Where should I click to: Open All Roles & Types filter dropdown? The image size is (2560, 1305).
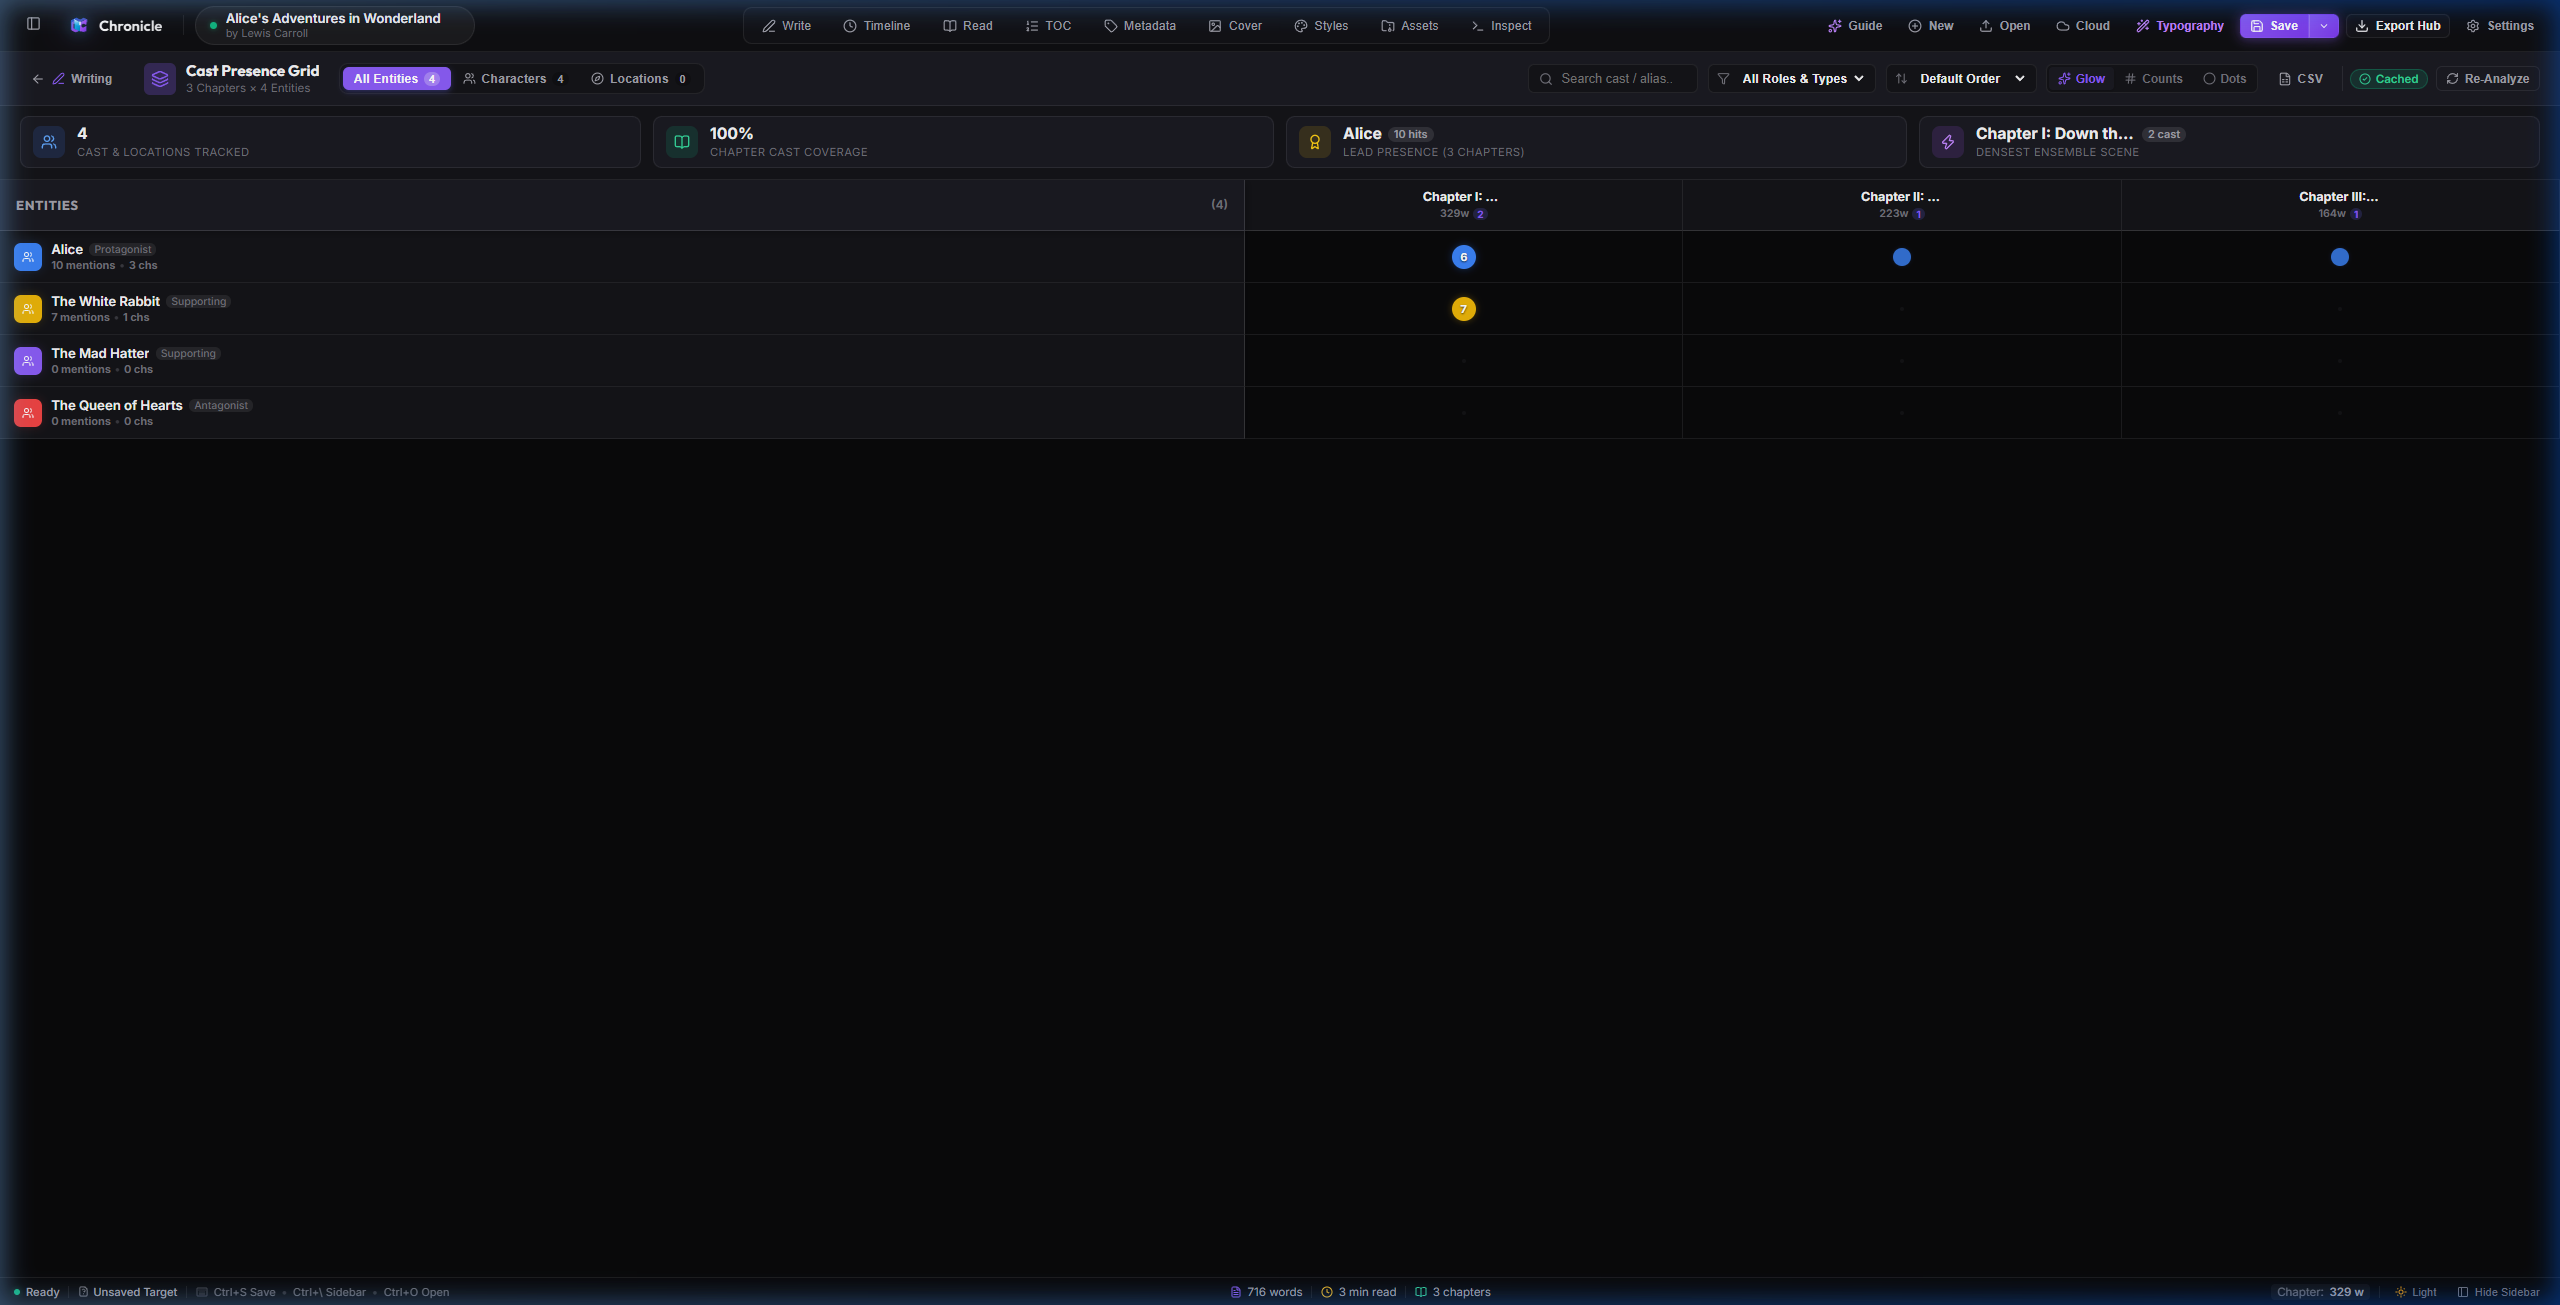[1792, 79]
